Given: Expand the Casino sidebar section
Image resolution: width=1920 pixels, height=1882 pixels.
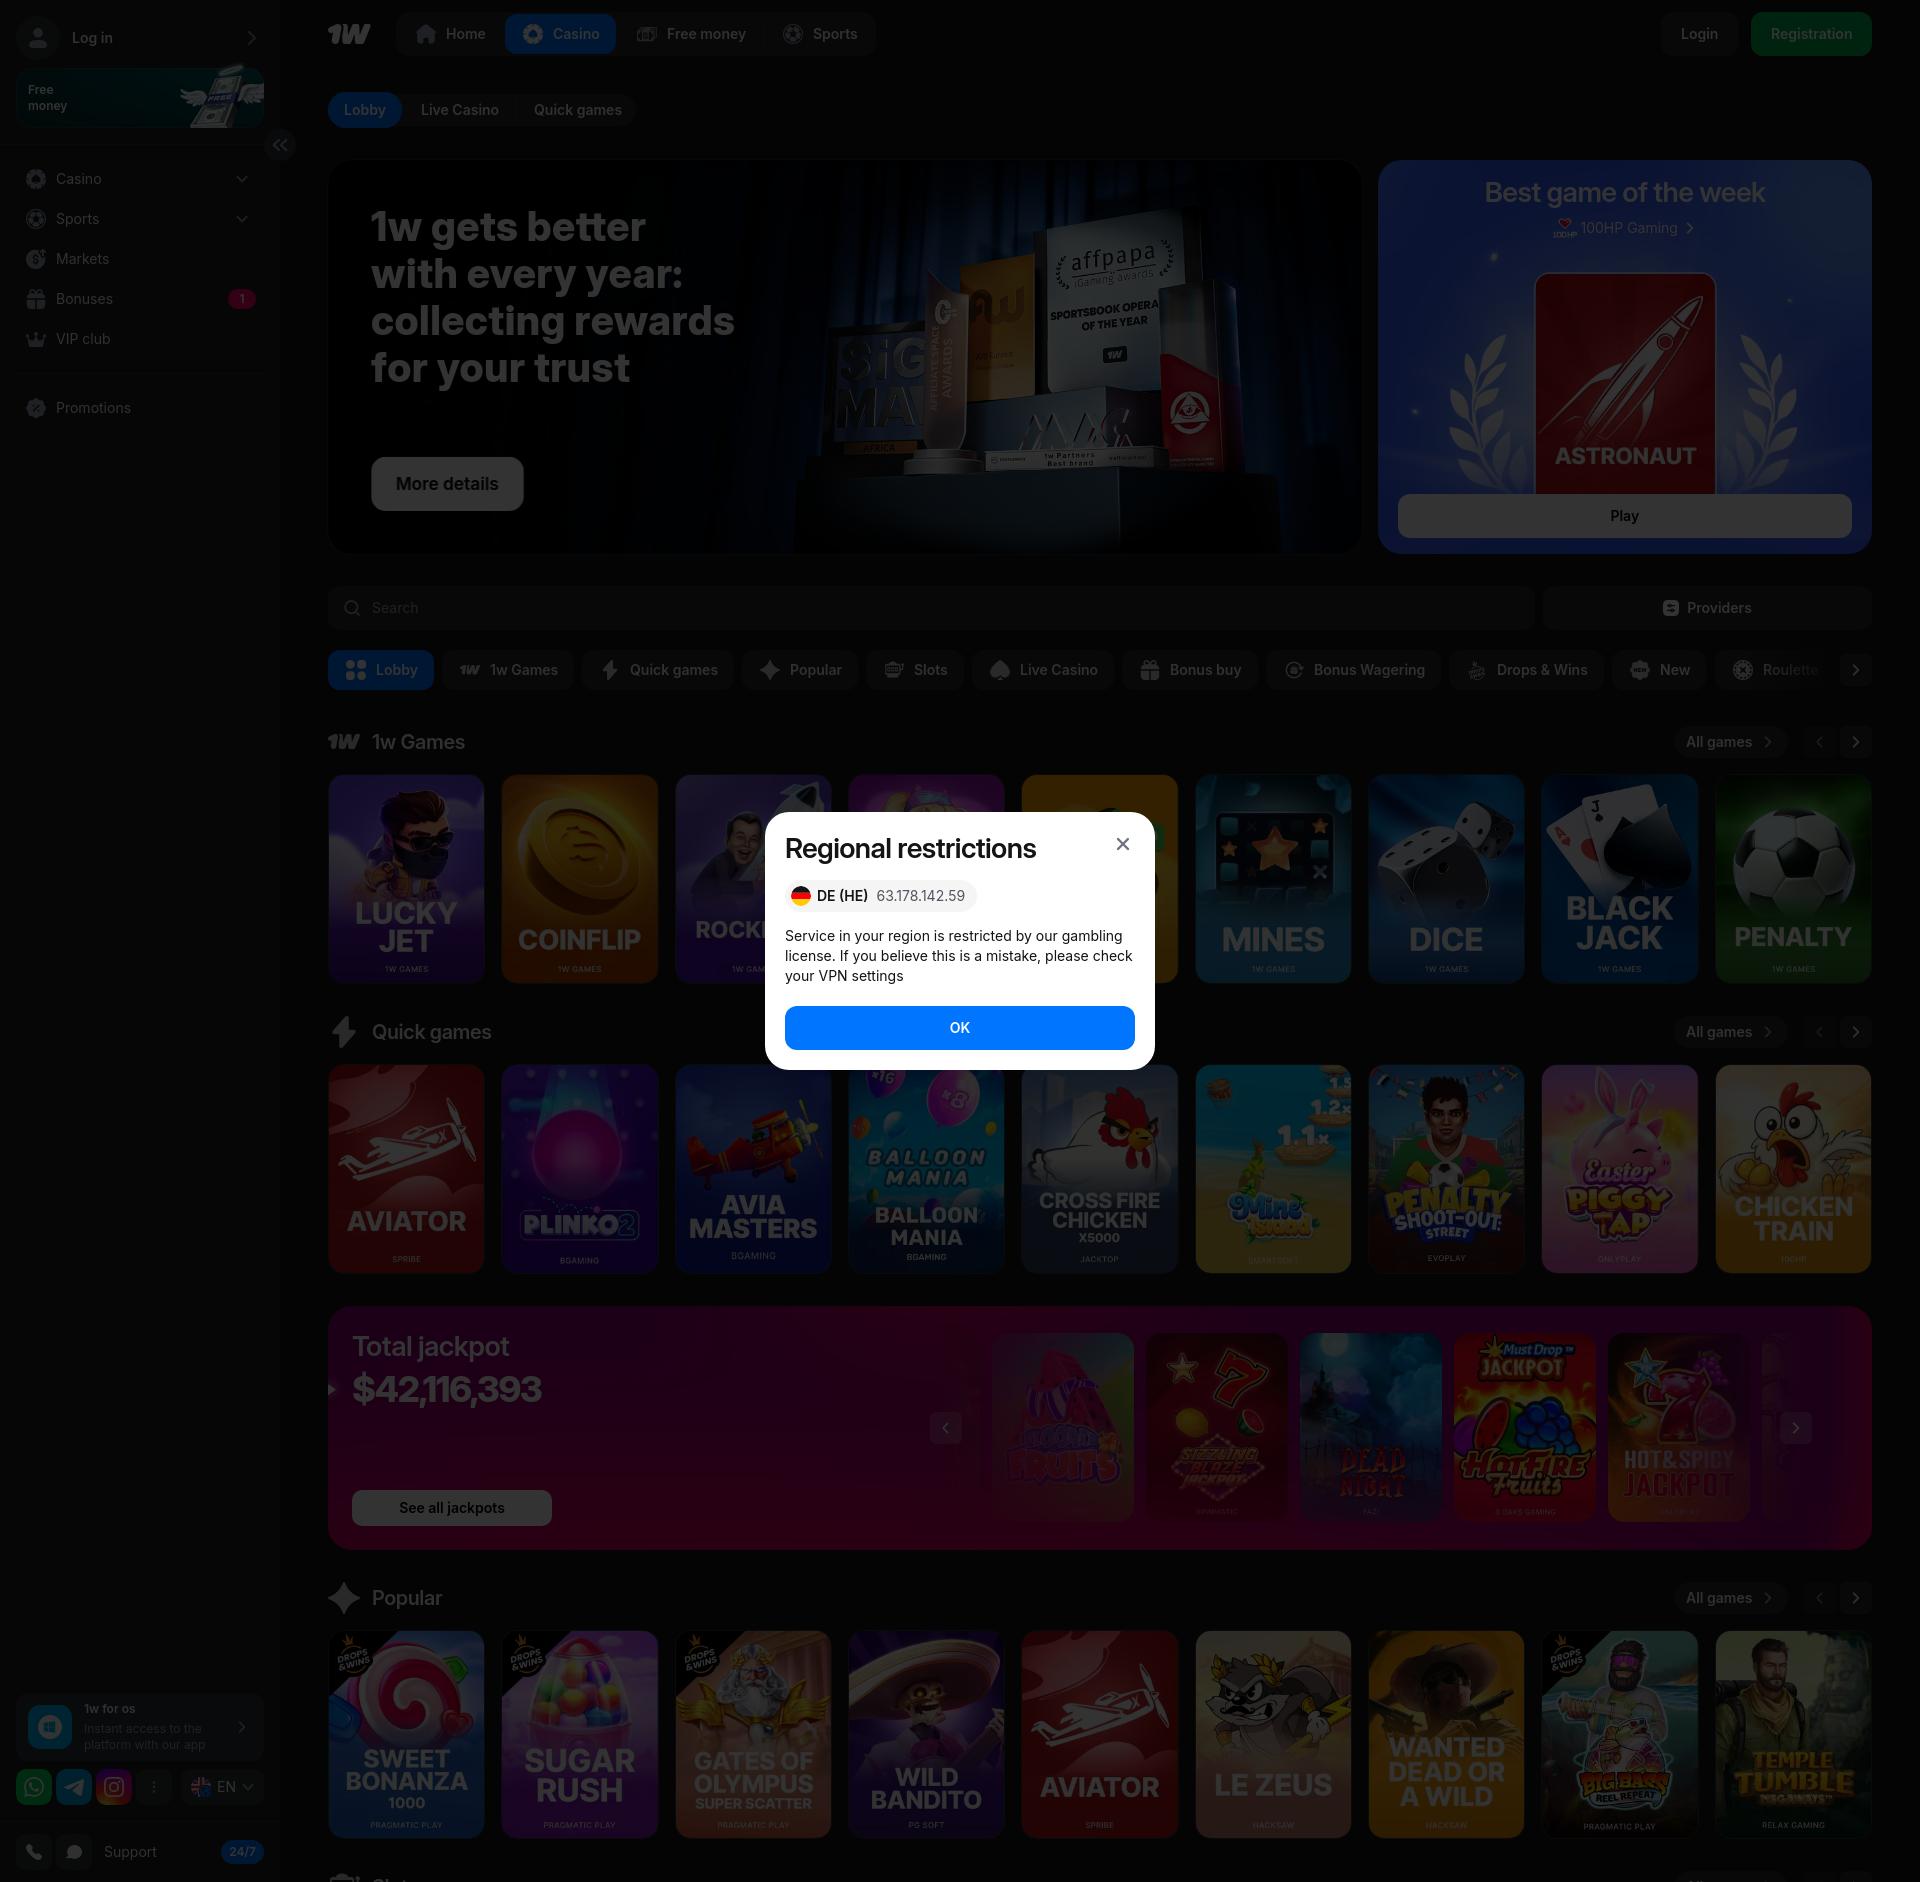Looking at the screenshot, I should [241, 179].
